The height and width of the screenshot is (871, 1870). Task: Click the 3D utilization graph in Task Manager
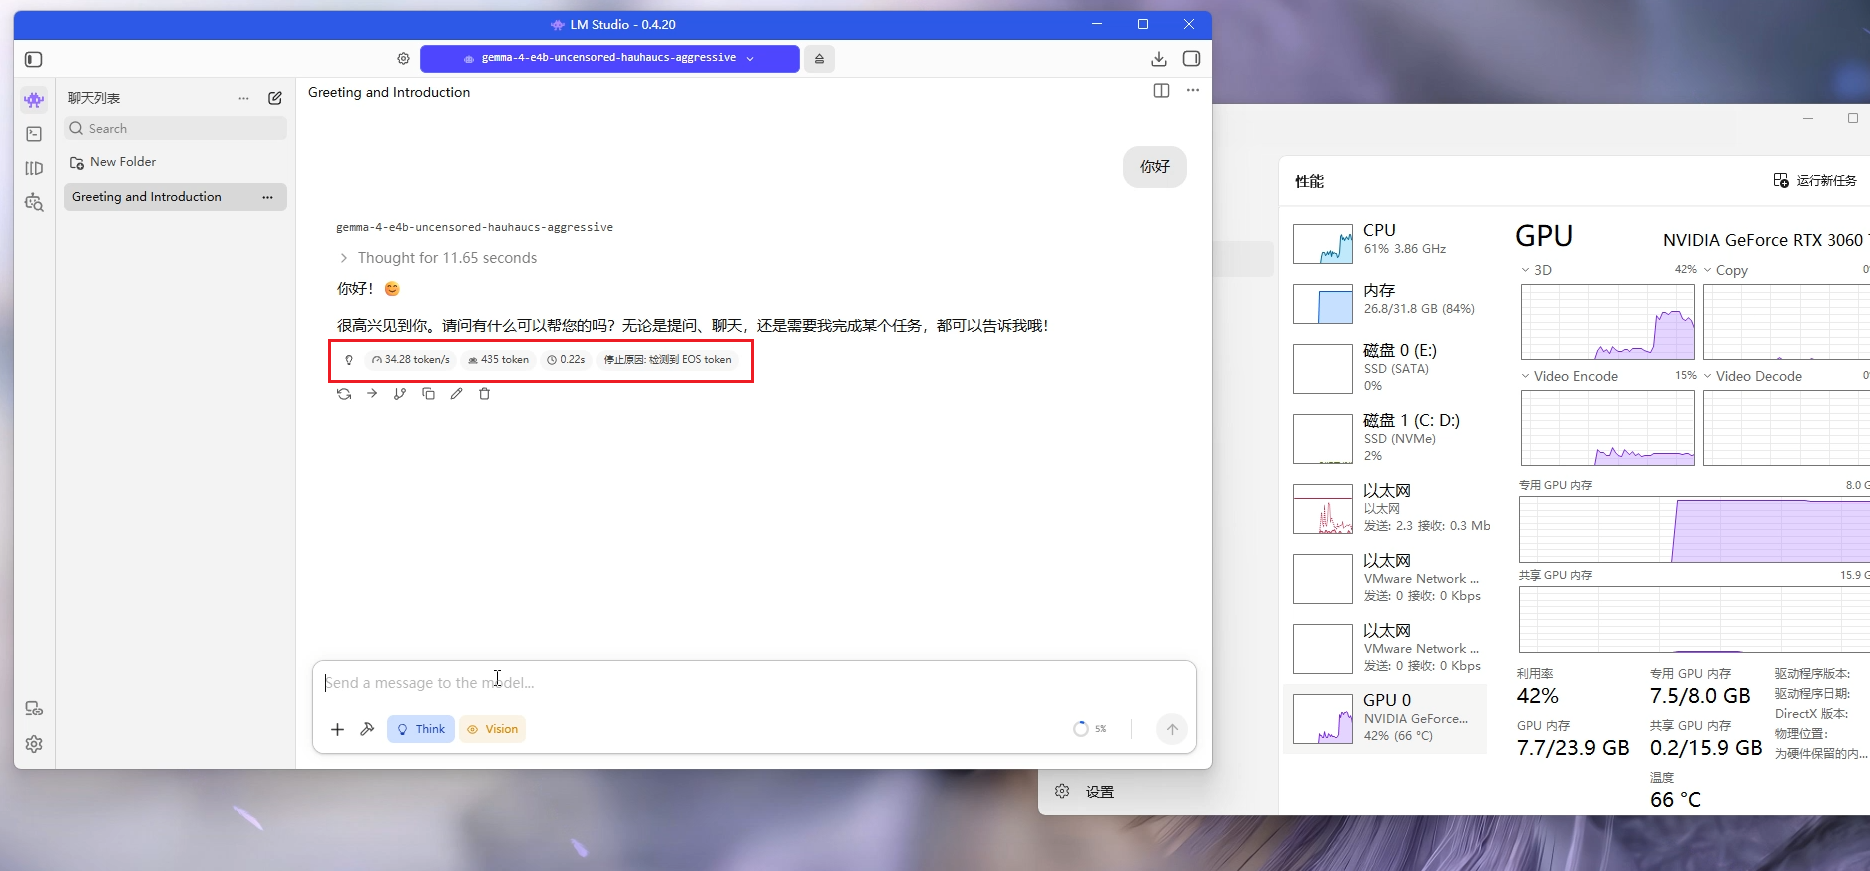[x=1608, y=322]
